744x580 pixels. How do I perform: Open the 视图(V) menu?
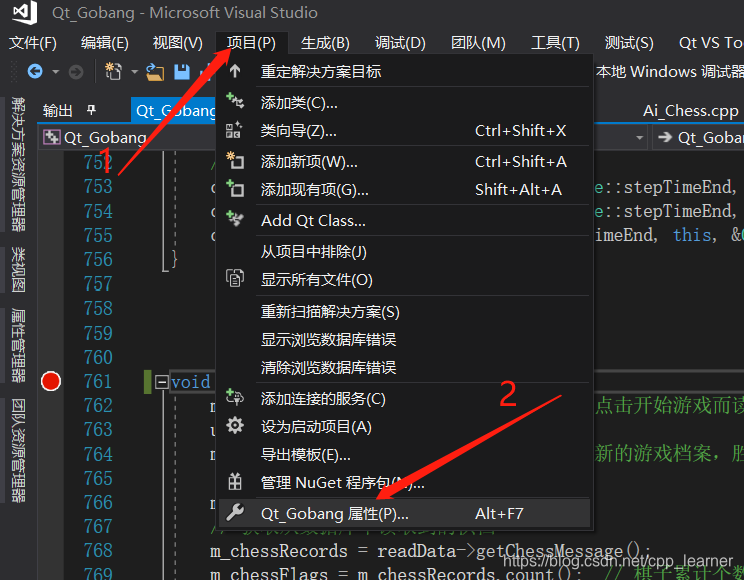[177, 43]
